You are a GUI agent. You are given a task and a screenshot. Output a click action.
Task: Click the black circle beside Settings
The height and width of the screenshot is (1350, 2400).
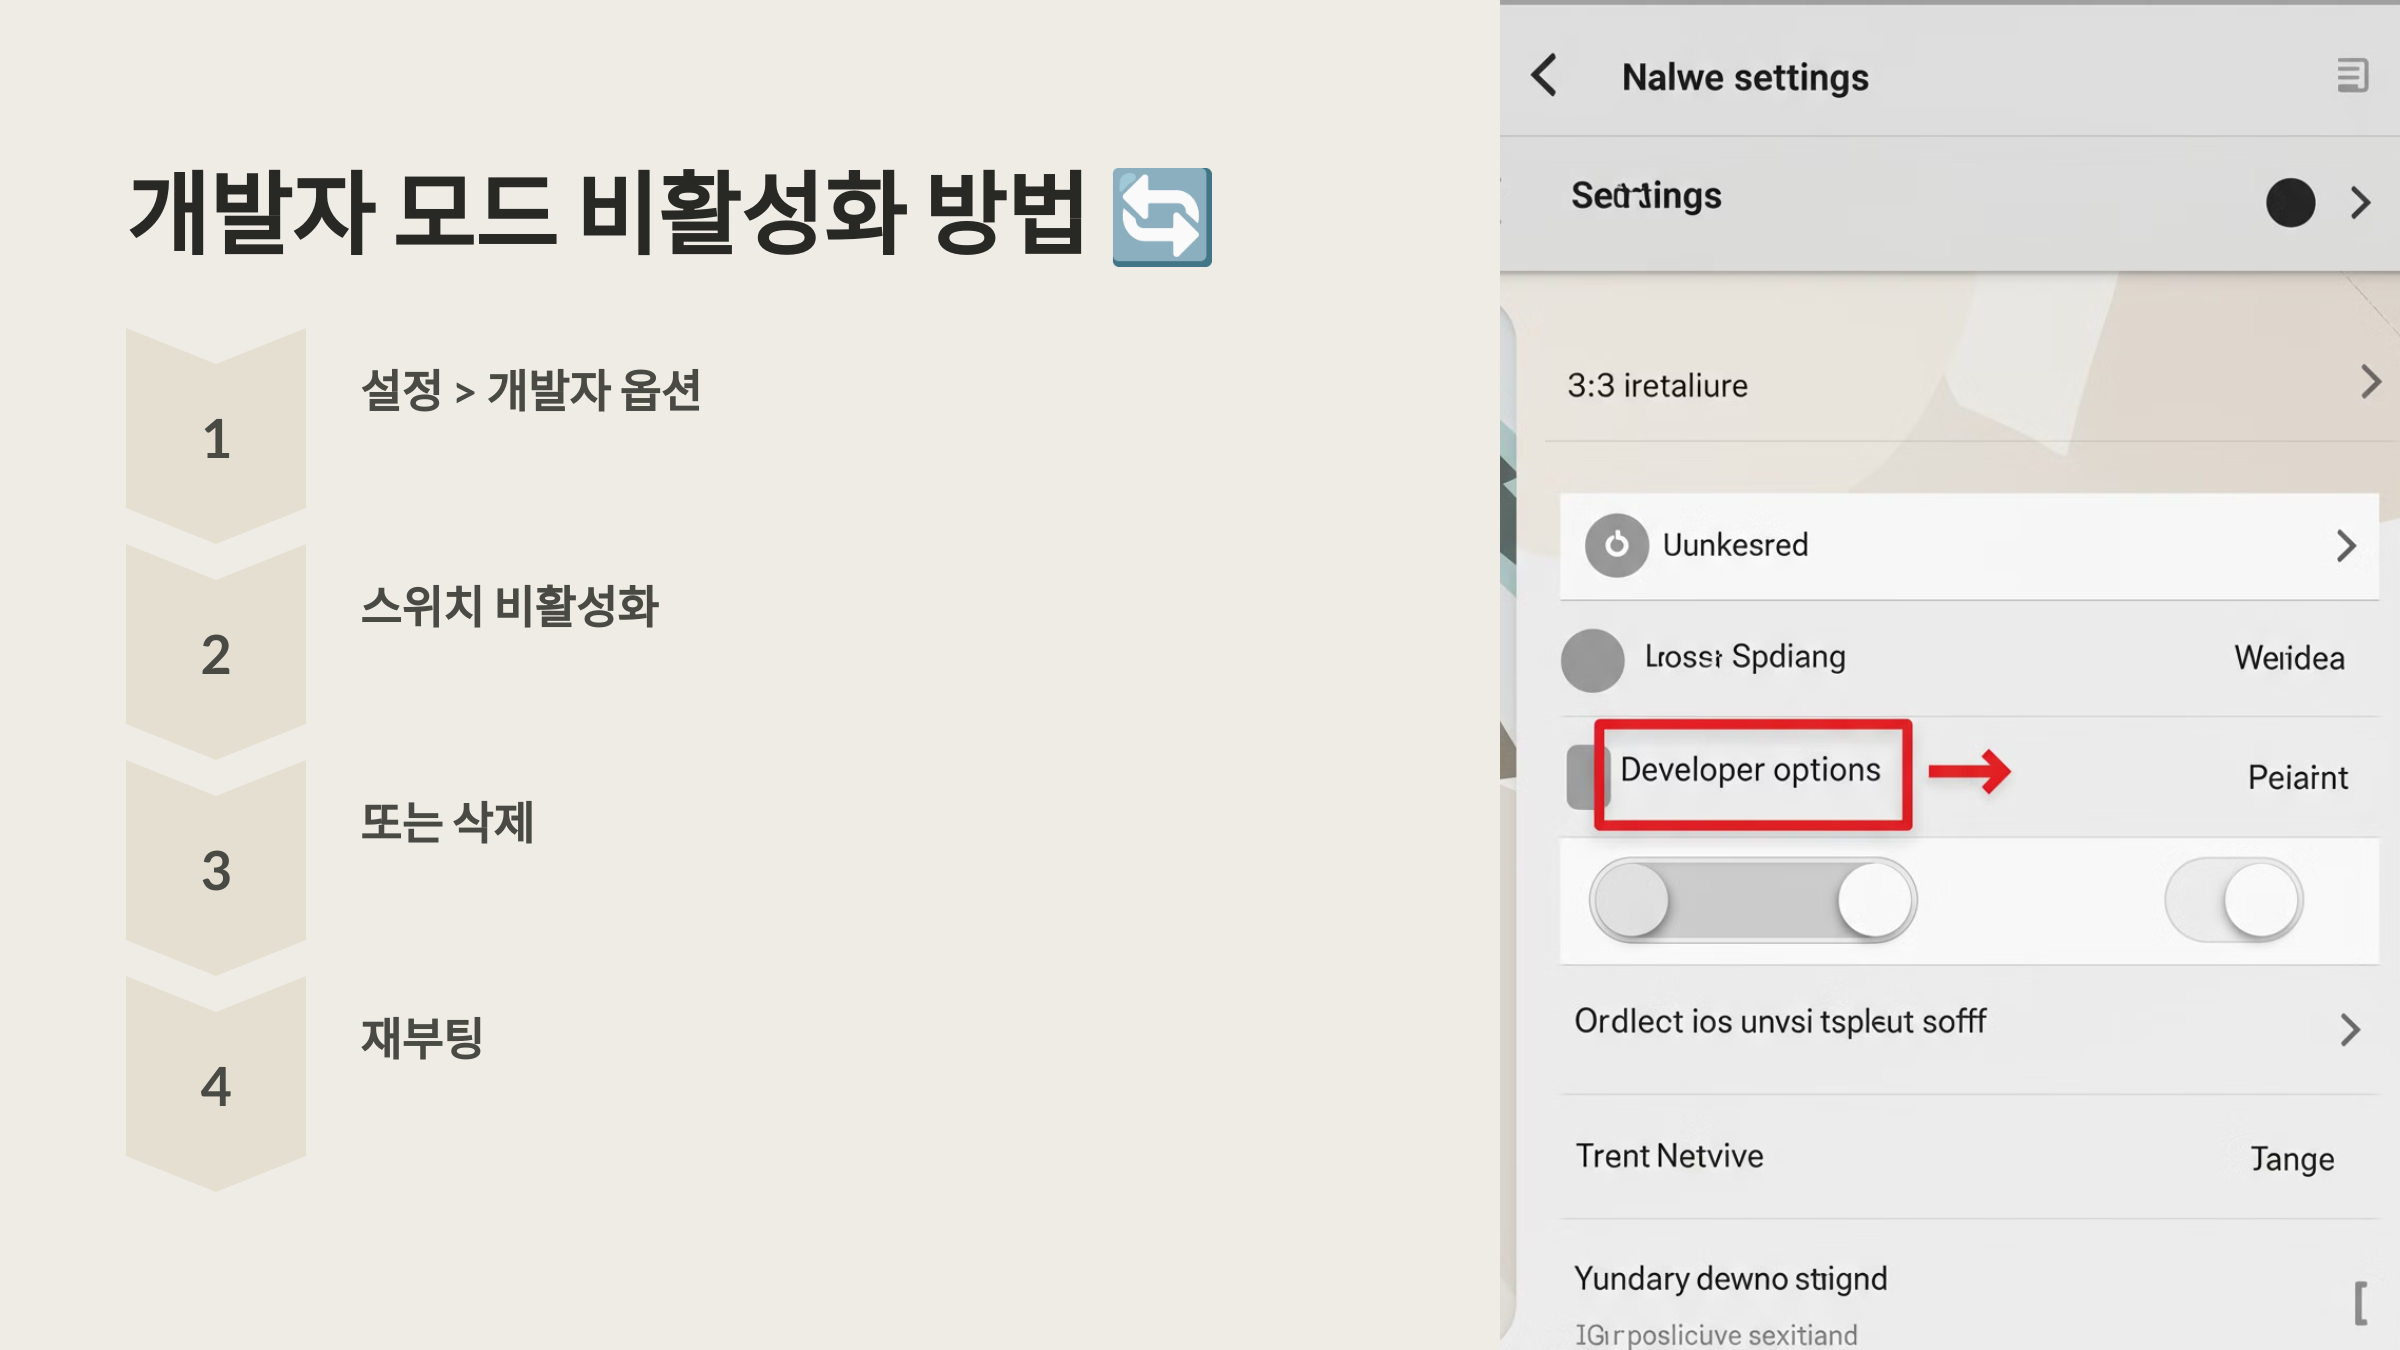[2290, 203]
